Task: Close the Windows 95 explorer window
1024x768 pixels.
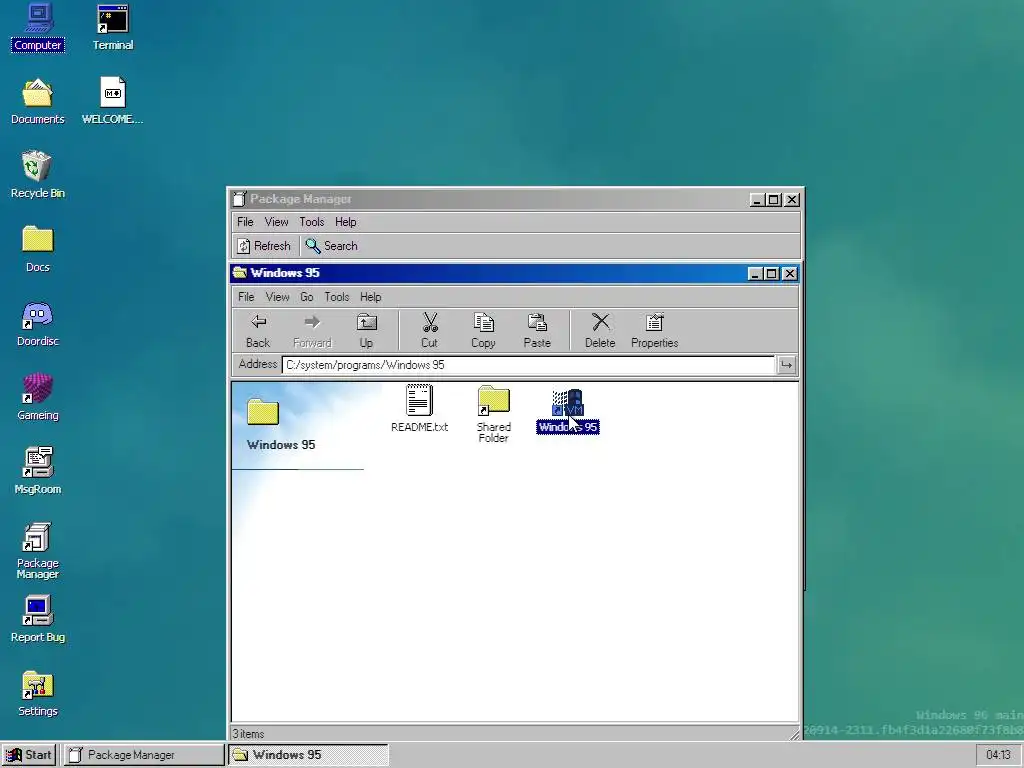Action: [790, 274]
